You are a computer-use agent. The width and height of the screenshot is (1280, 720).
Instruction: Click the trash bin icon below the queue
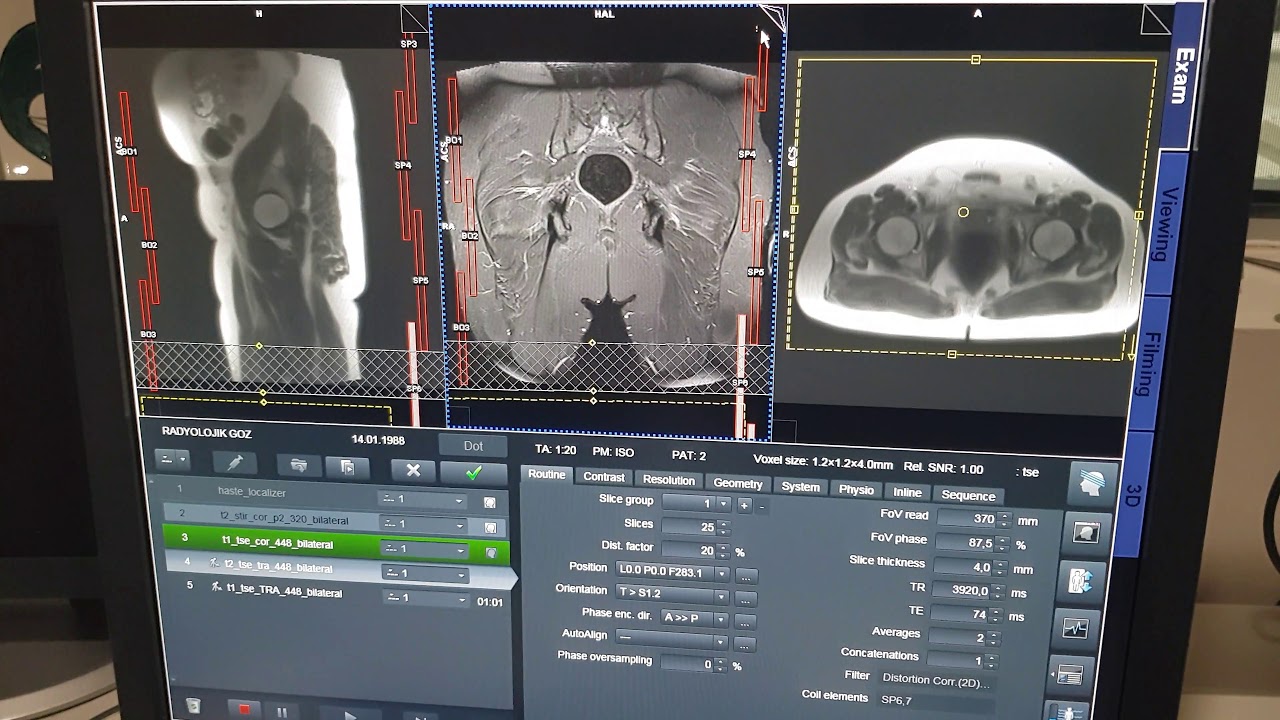[x=193, y=706]
